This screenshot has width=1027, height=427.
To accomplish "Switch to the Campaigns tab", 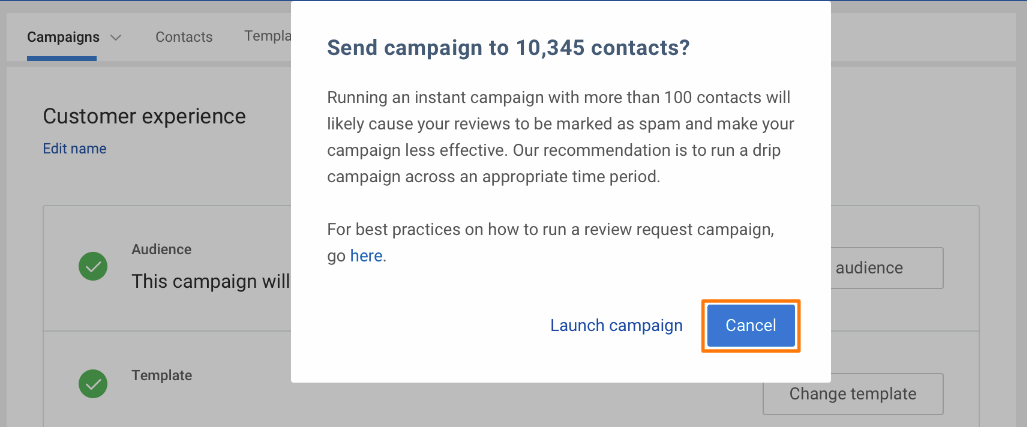I will point(63,37).
